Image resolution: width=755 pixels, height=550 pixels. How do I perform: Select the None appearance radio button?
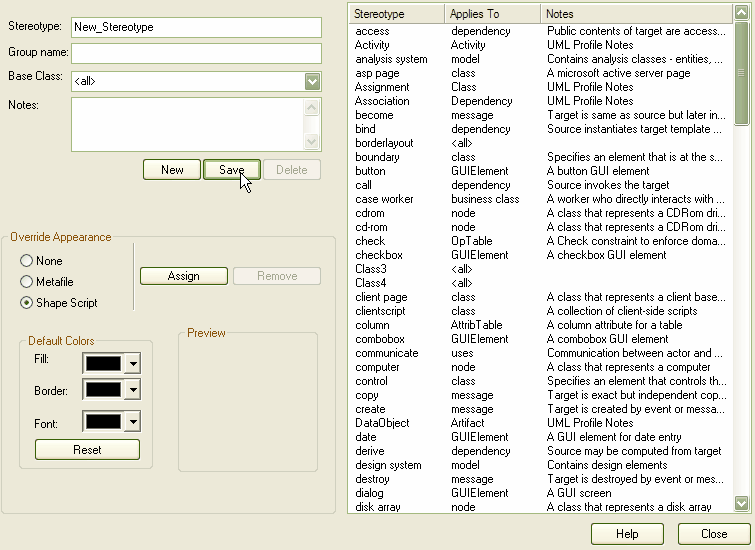27,261
